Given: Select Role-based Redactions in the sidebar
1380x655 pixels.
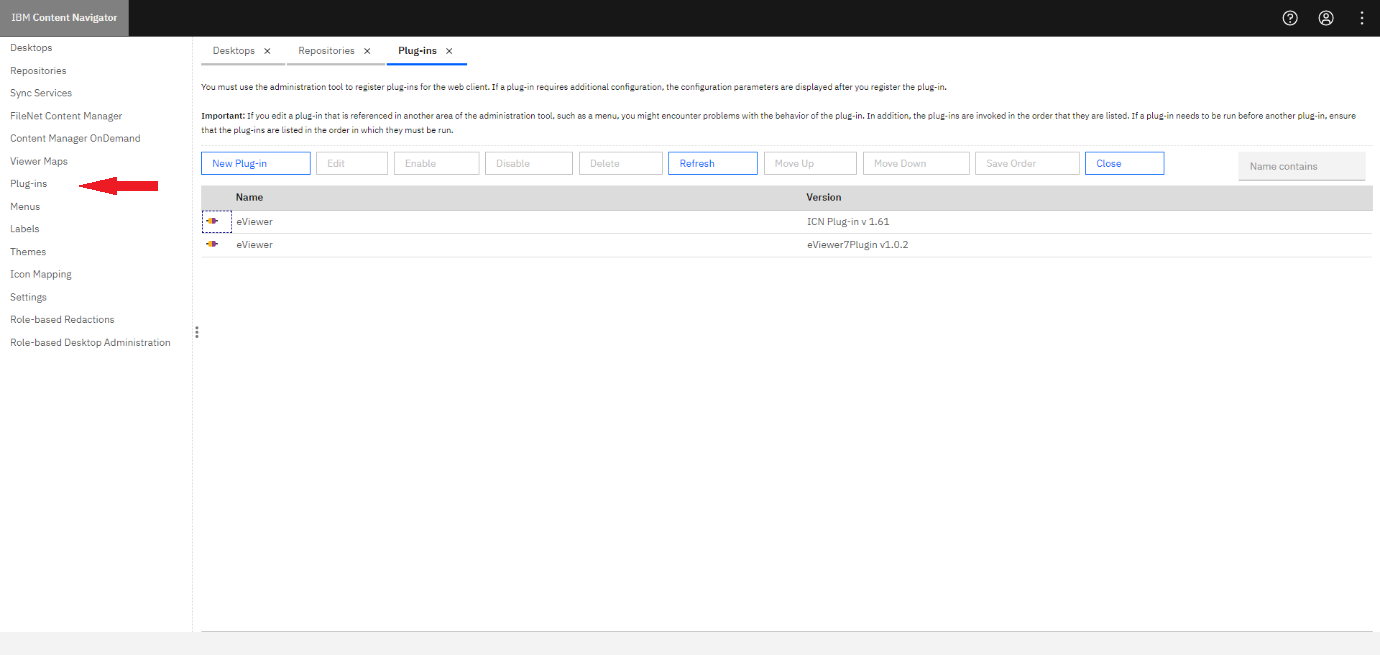Looking at the screenshot, I should pyautogui.click(x=62, y=320).
